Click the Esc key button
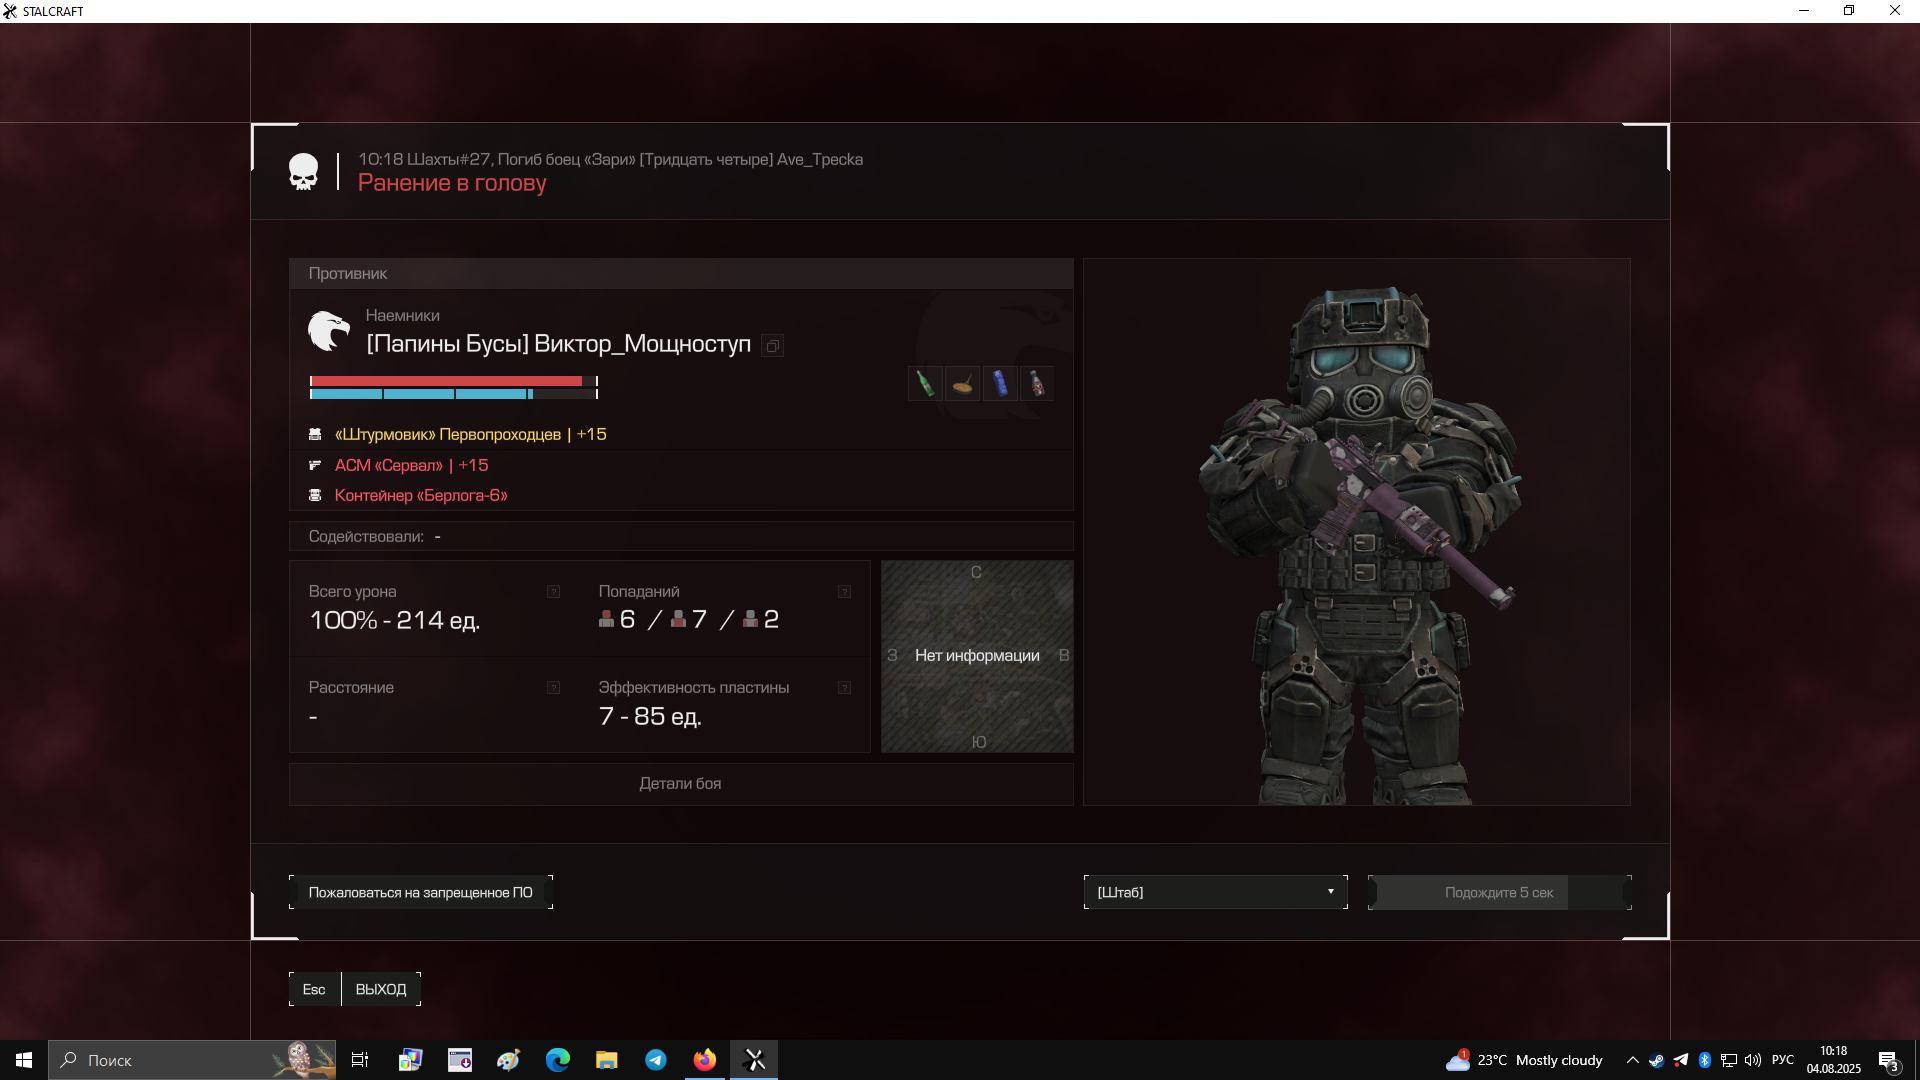 (x=314, y=989)
